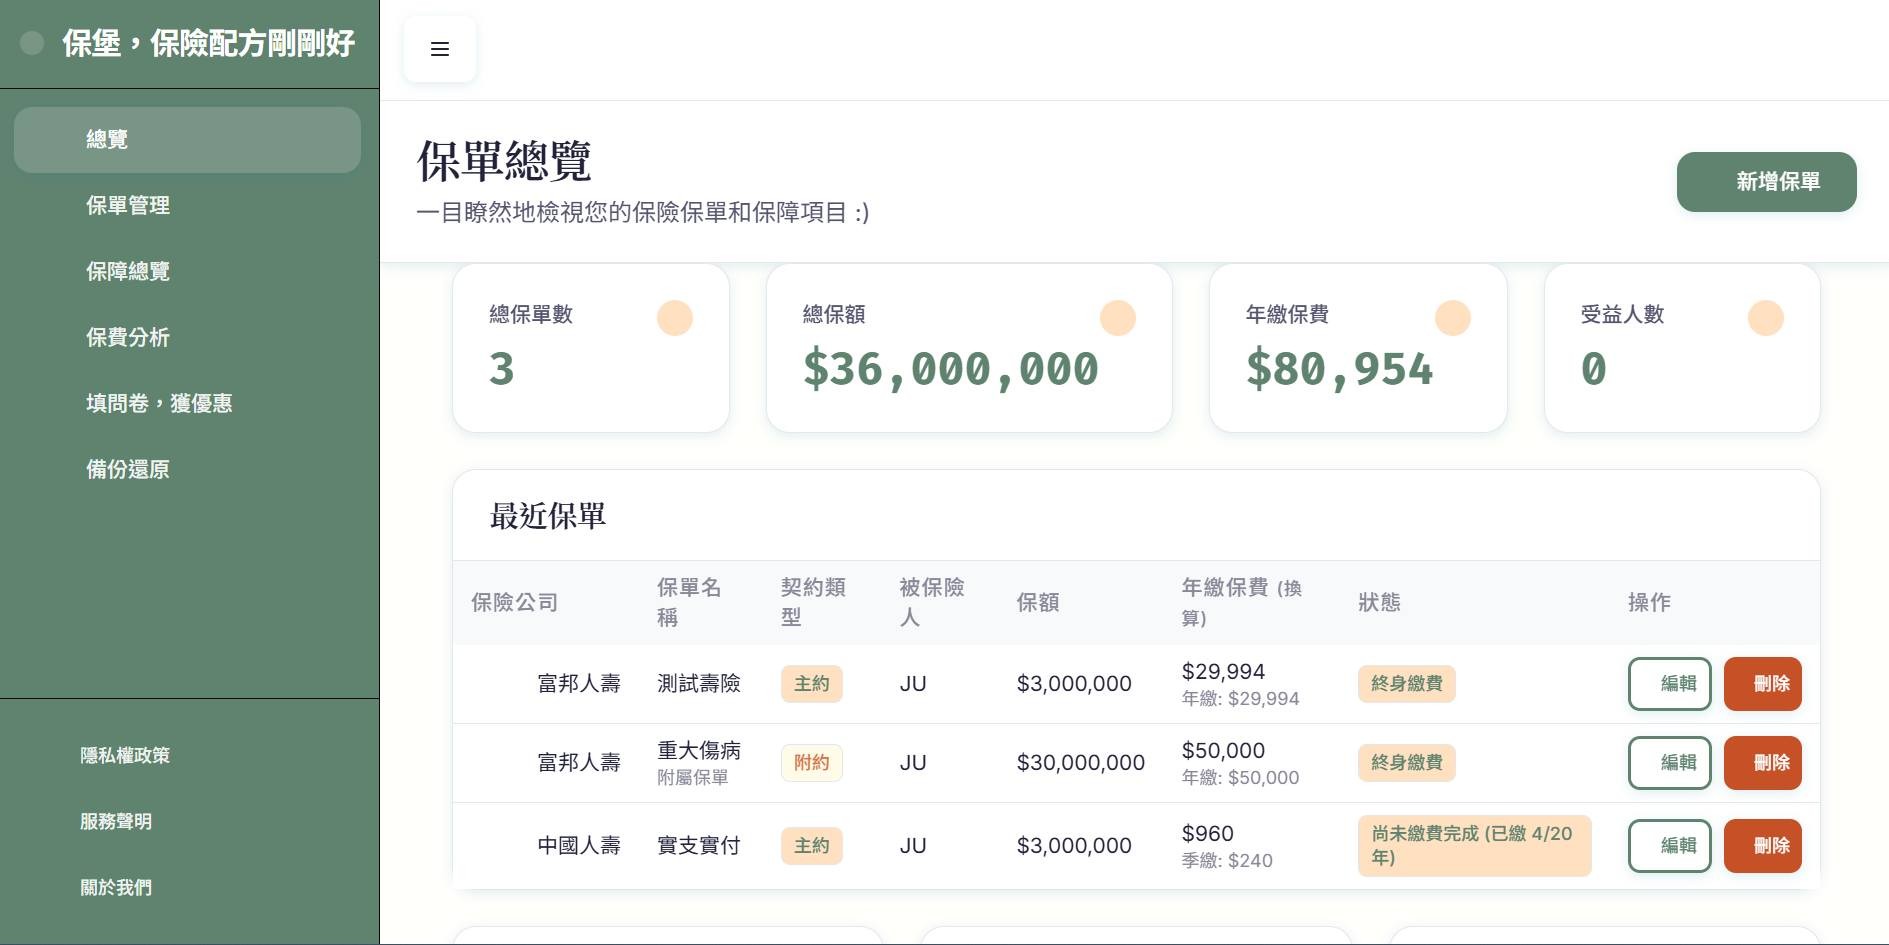The image size is (1889, 945).
Task: Delete the 中國人壽 實支實付 policy
Action: [1762, 846]
